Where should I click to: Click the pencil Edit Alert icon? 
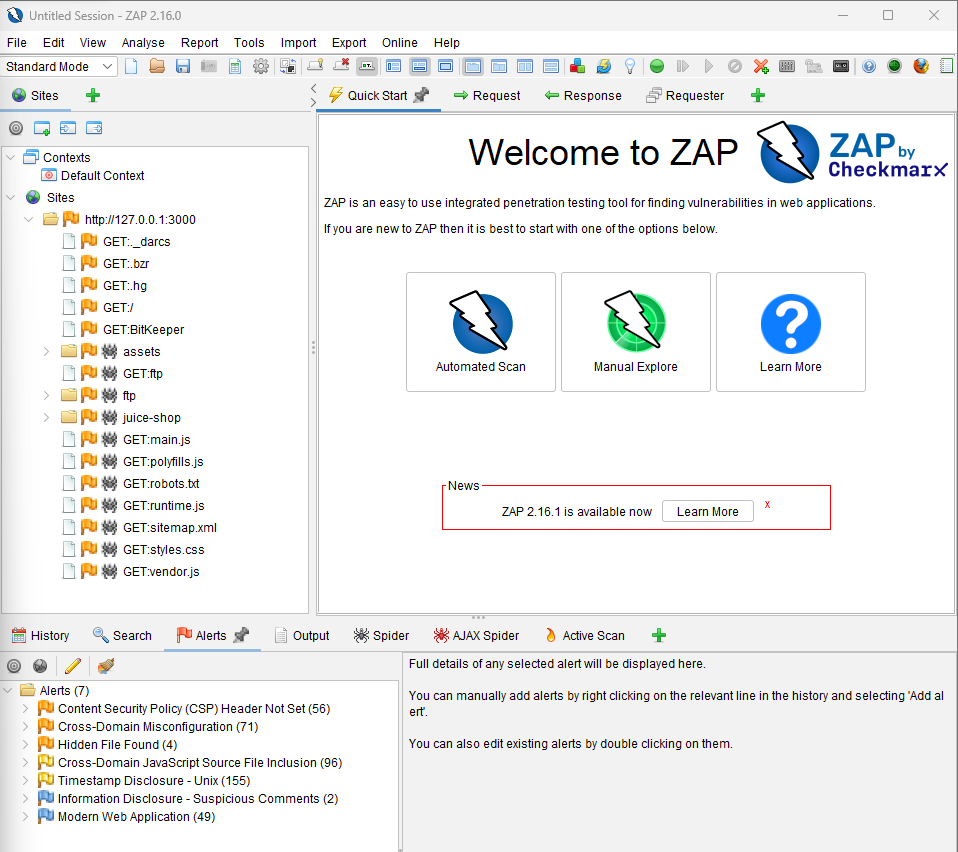[x=73, y=666]
